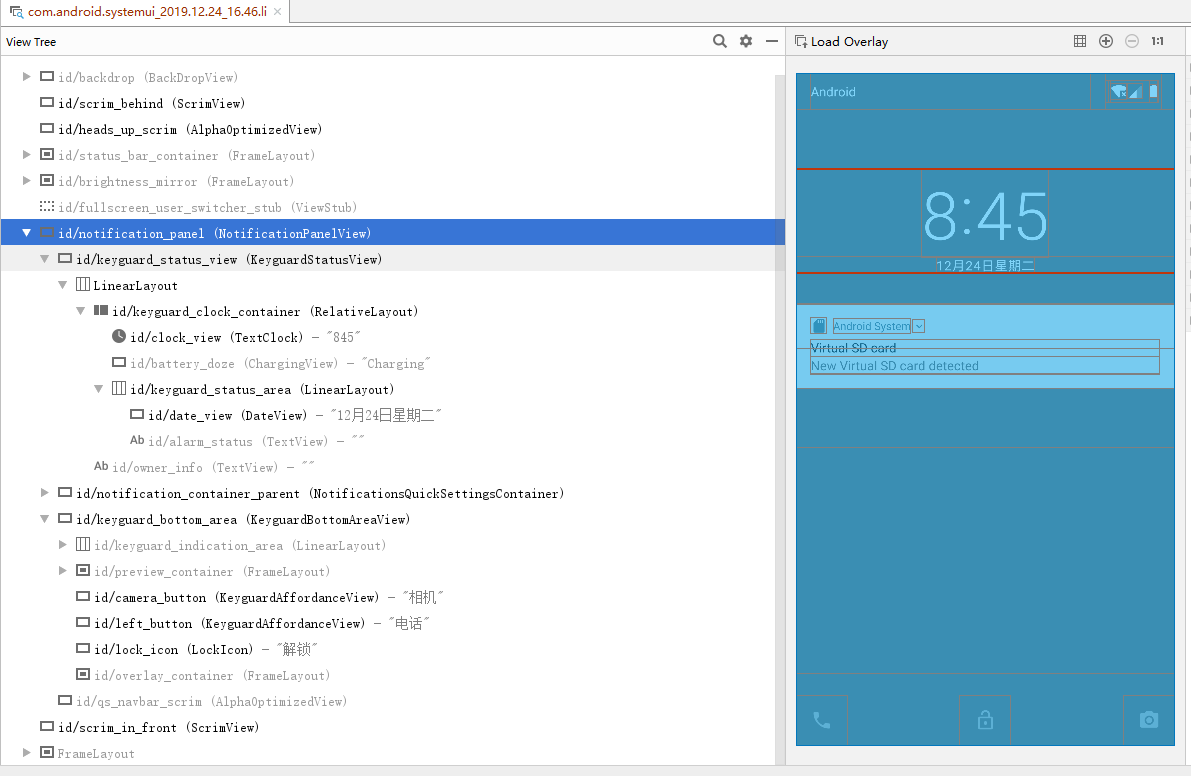Image resolution: width=1191 pixels, height=776 pixels.
Task: Click Ab text icon of id/alarm_status
Action: click(x=137, y=440)
